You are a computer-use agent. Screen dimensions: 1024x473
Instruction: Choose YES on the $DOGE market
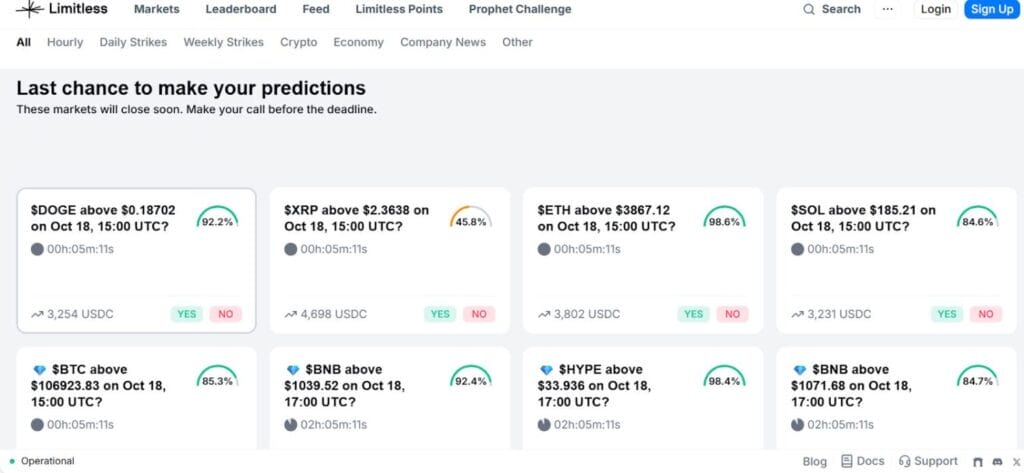pos(187,314)
